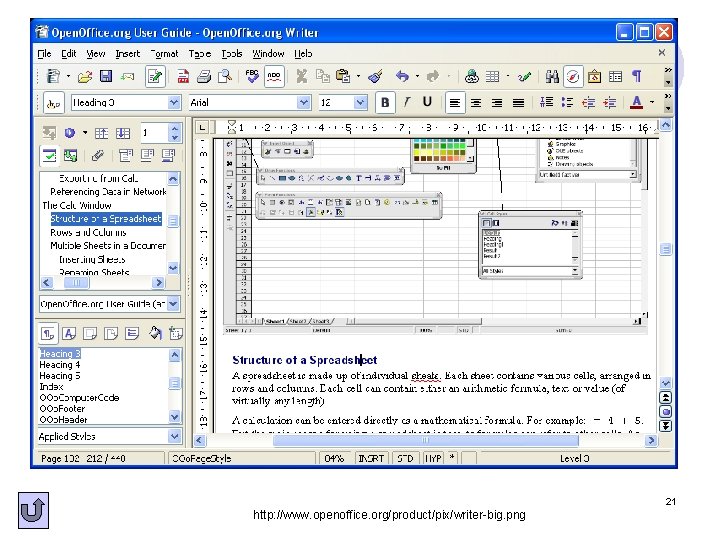Screen dimensions: 720x540
Task: Toggle Underline formatting
Action: 427,102
